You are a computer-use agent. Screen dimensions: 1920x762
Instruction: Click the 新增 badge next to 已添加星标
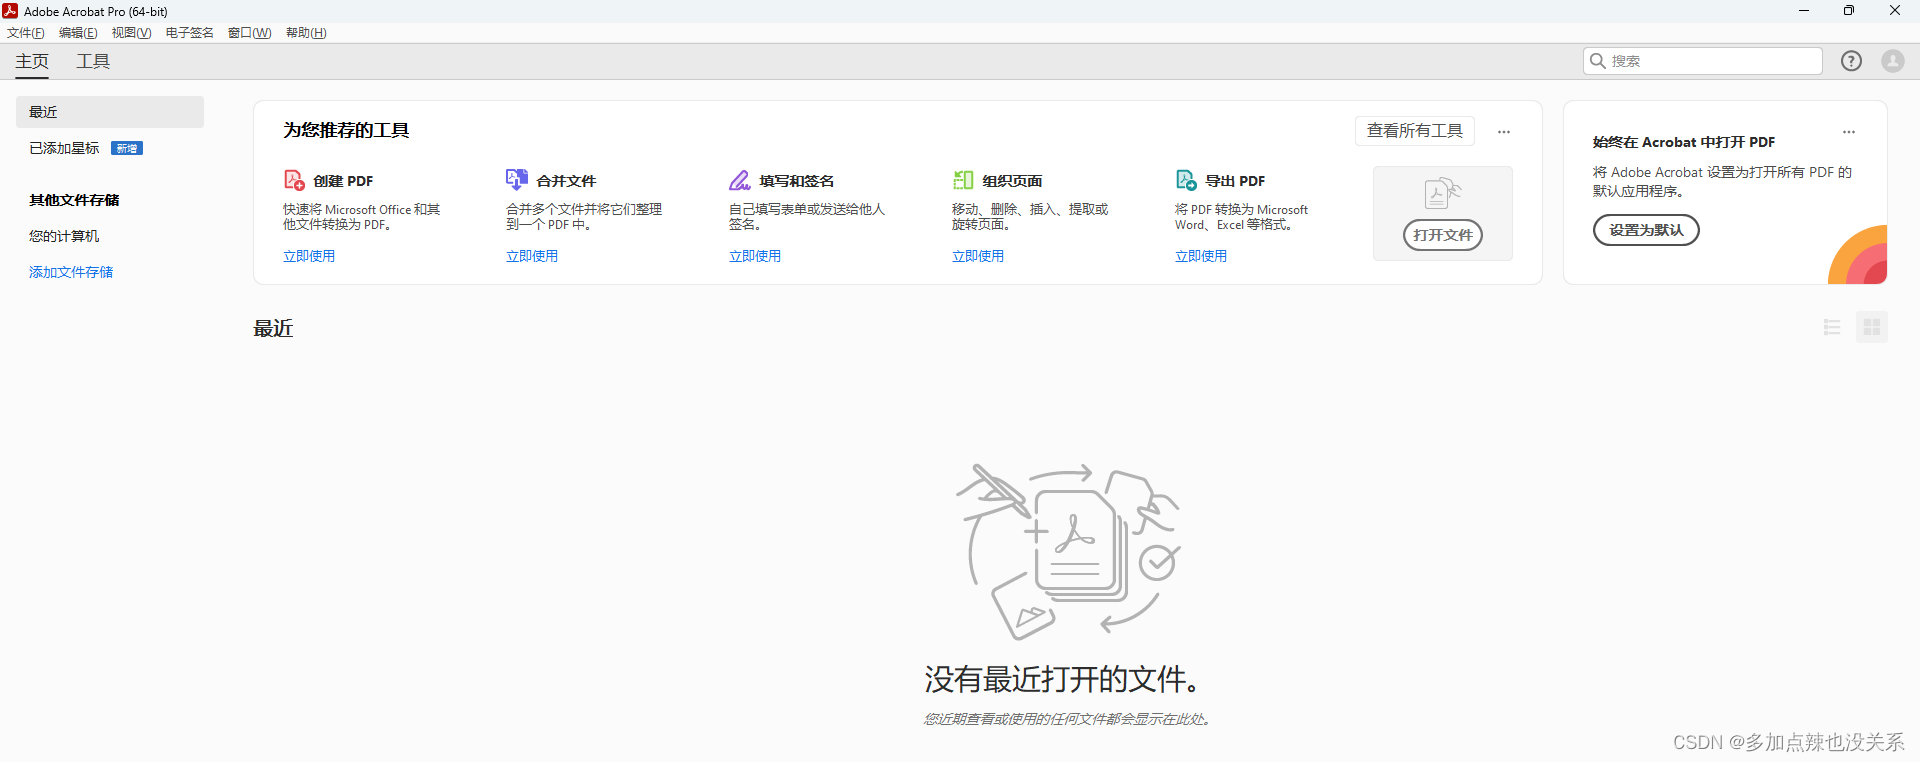point(127,148)
